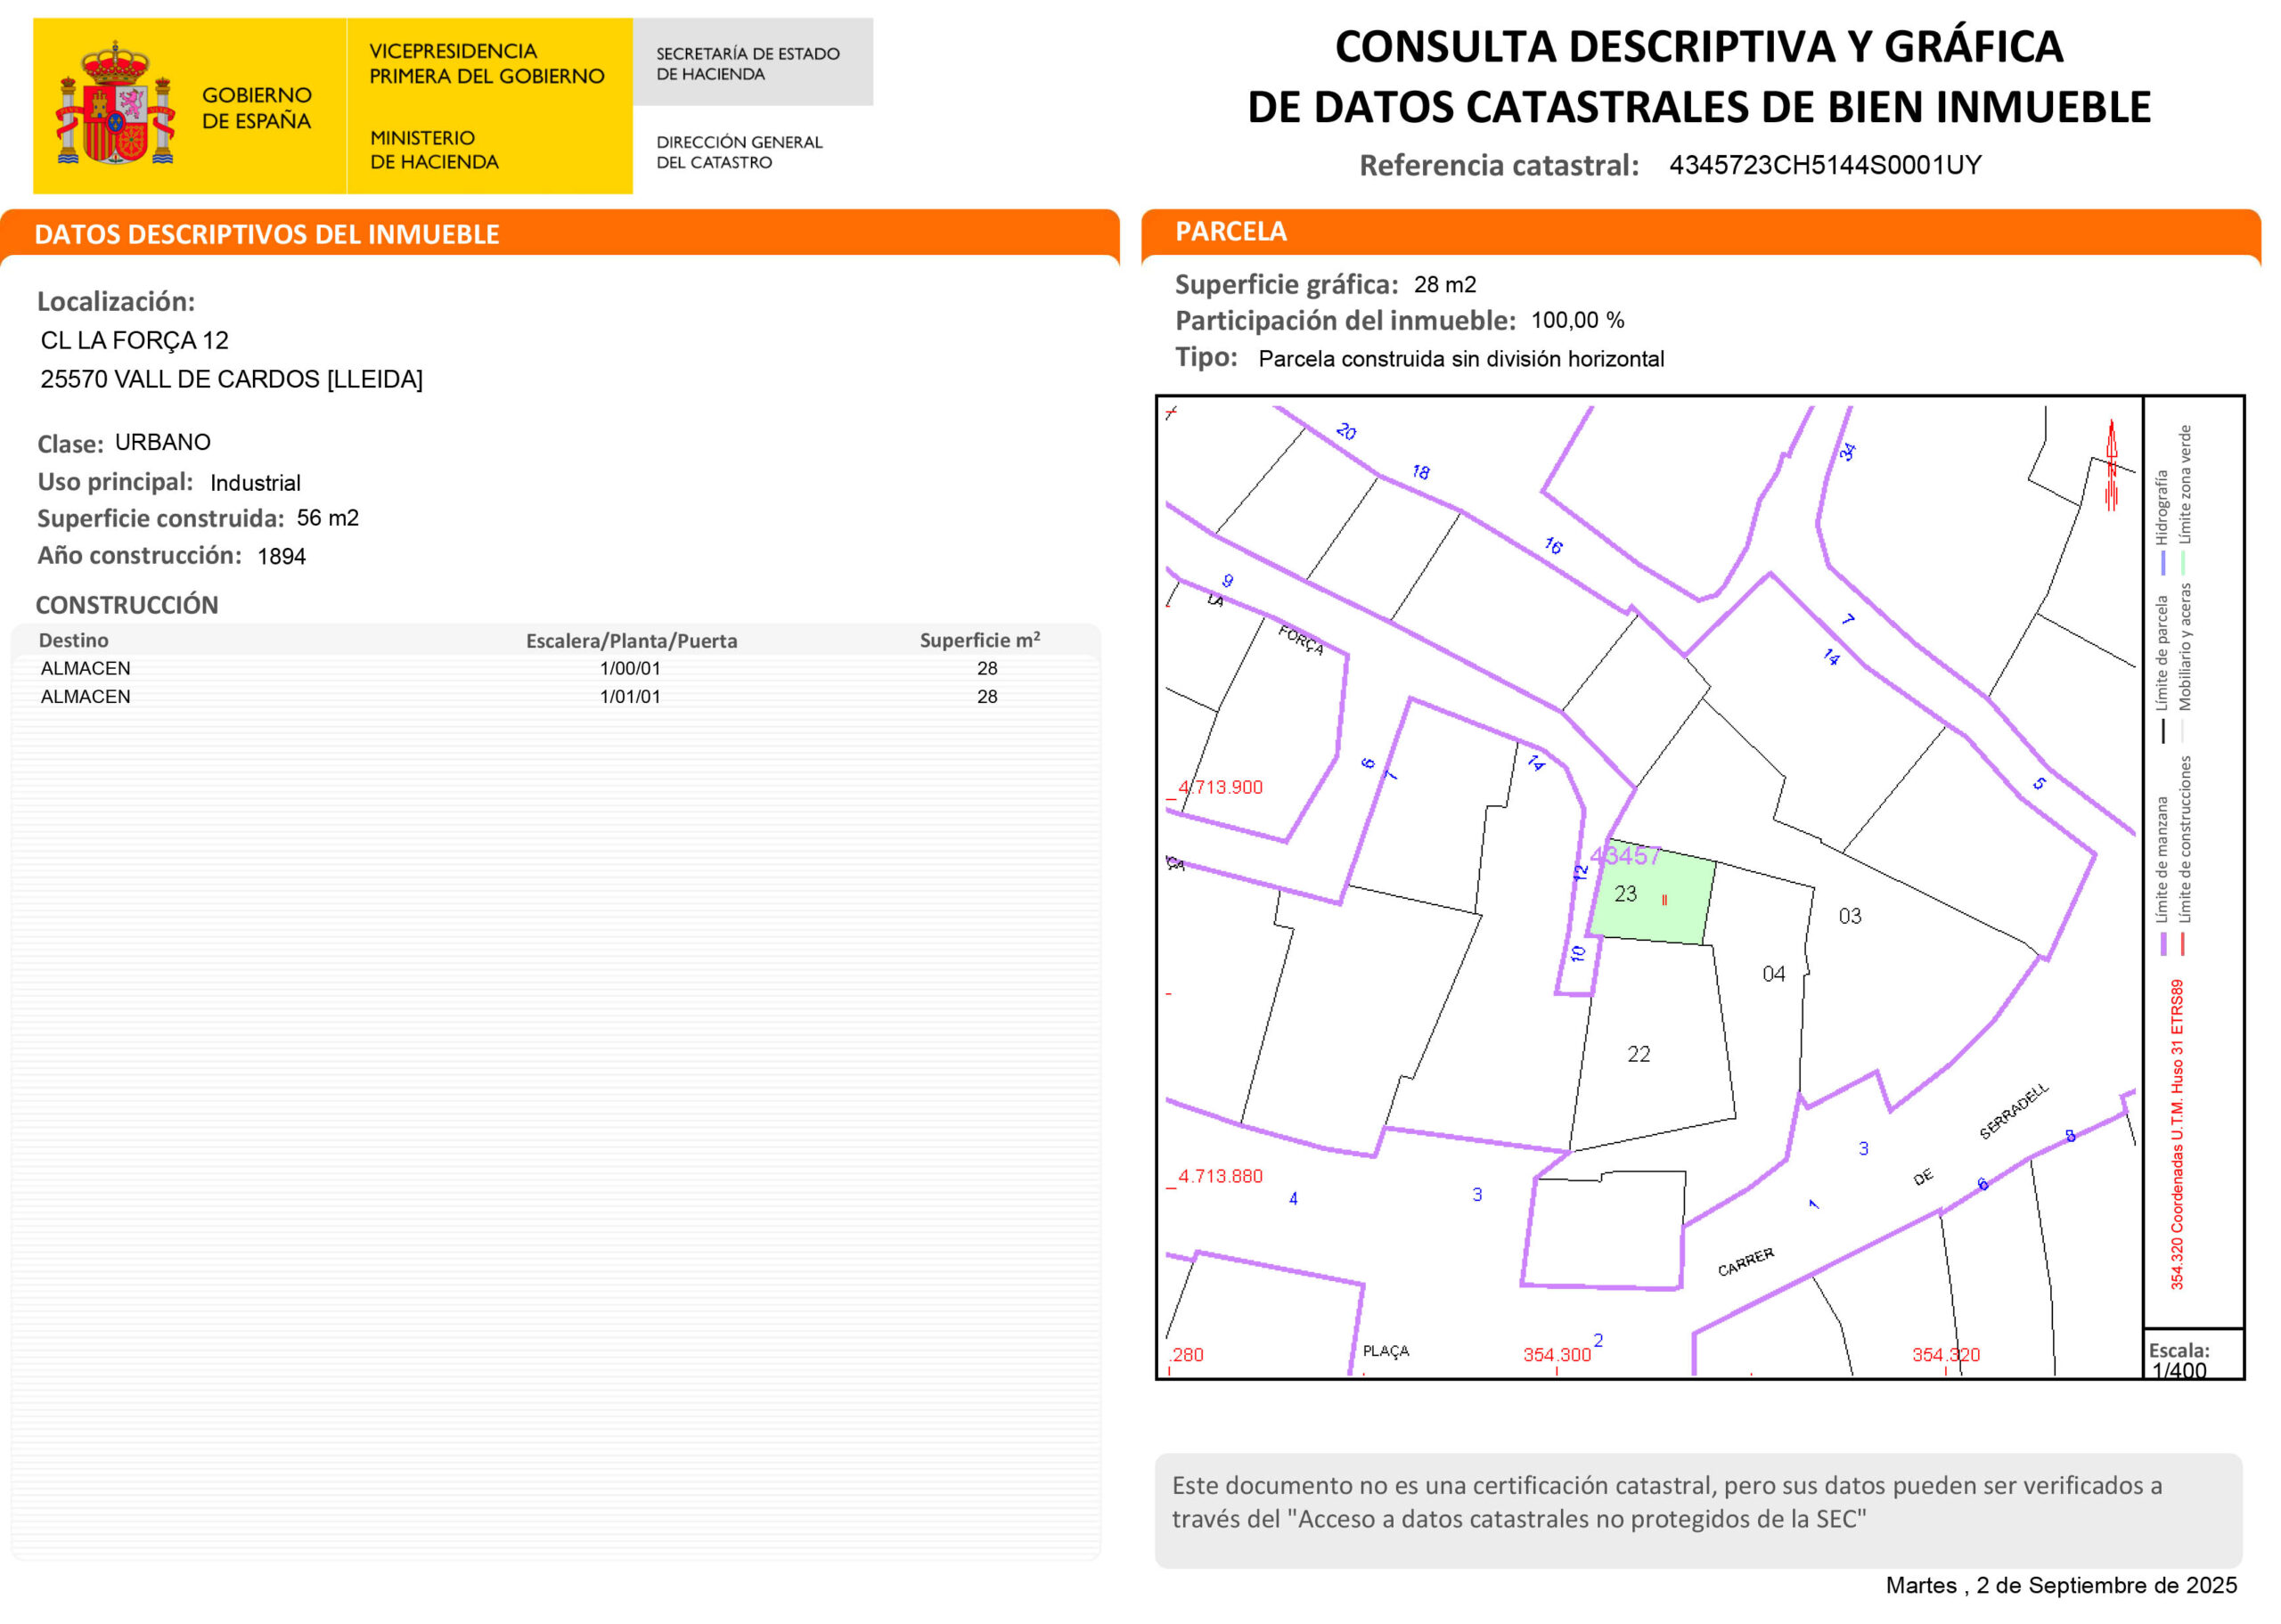Click the purple Límite de manzana legend line
The image size is (2281, 1624).
tap(2163, 944)
